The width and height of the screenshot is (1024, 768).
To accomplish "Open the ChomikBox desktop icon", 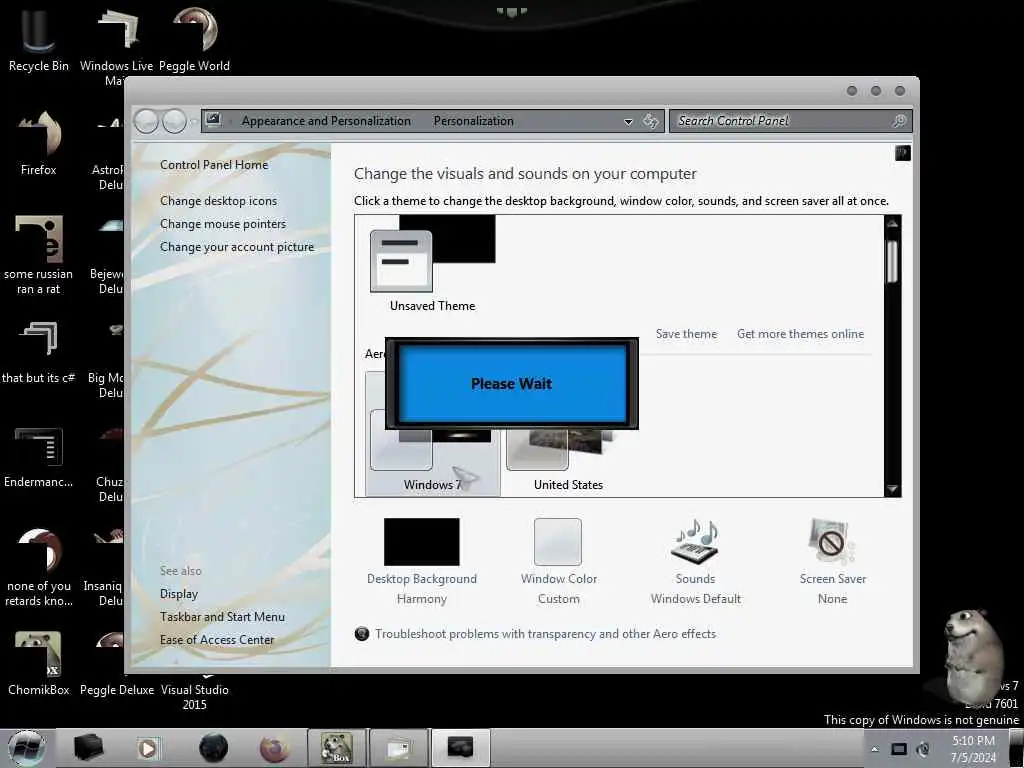I will pos(38,664).
